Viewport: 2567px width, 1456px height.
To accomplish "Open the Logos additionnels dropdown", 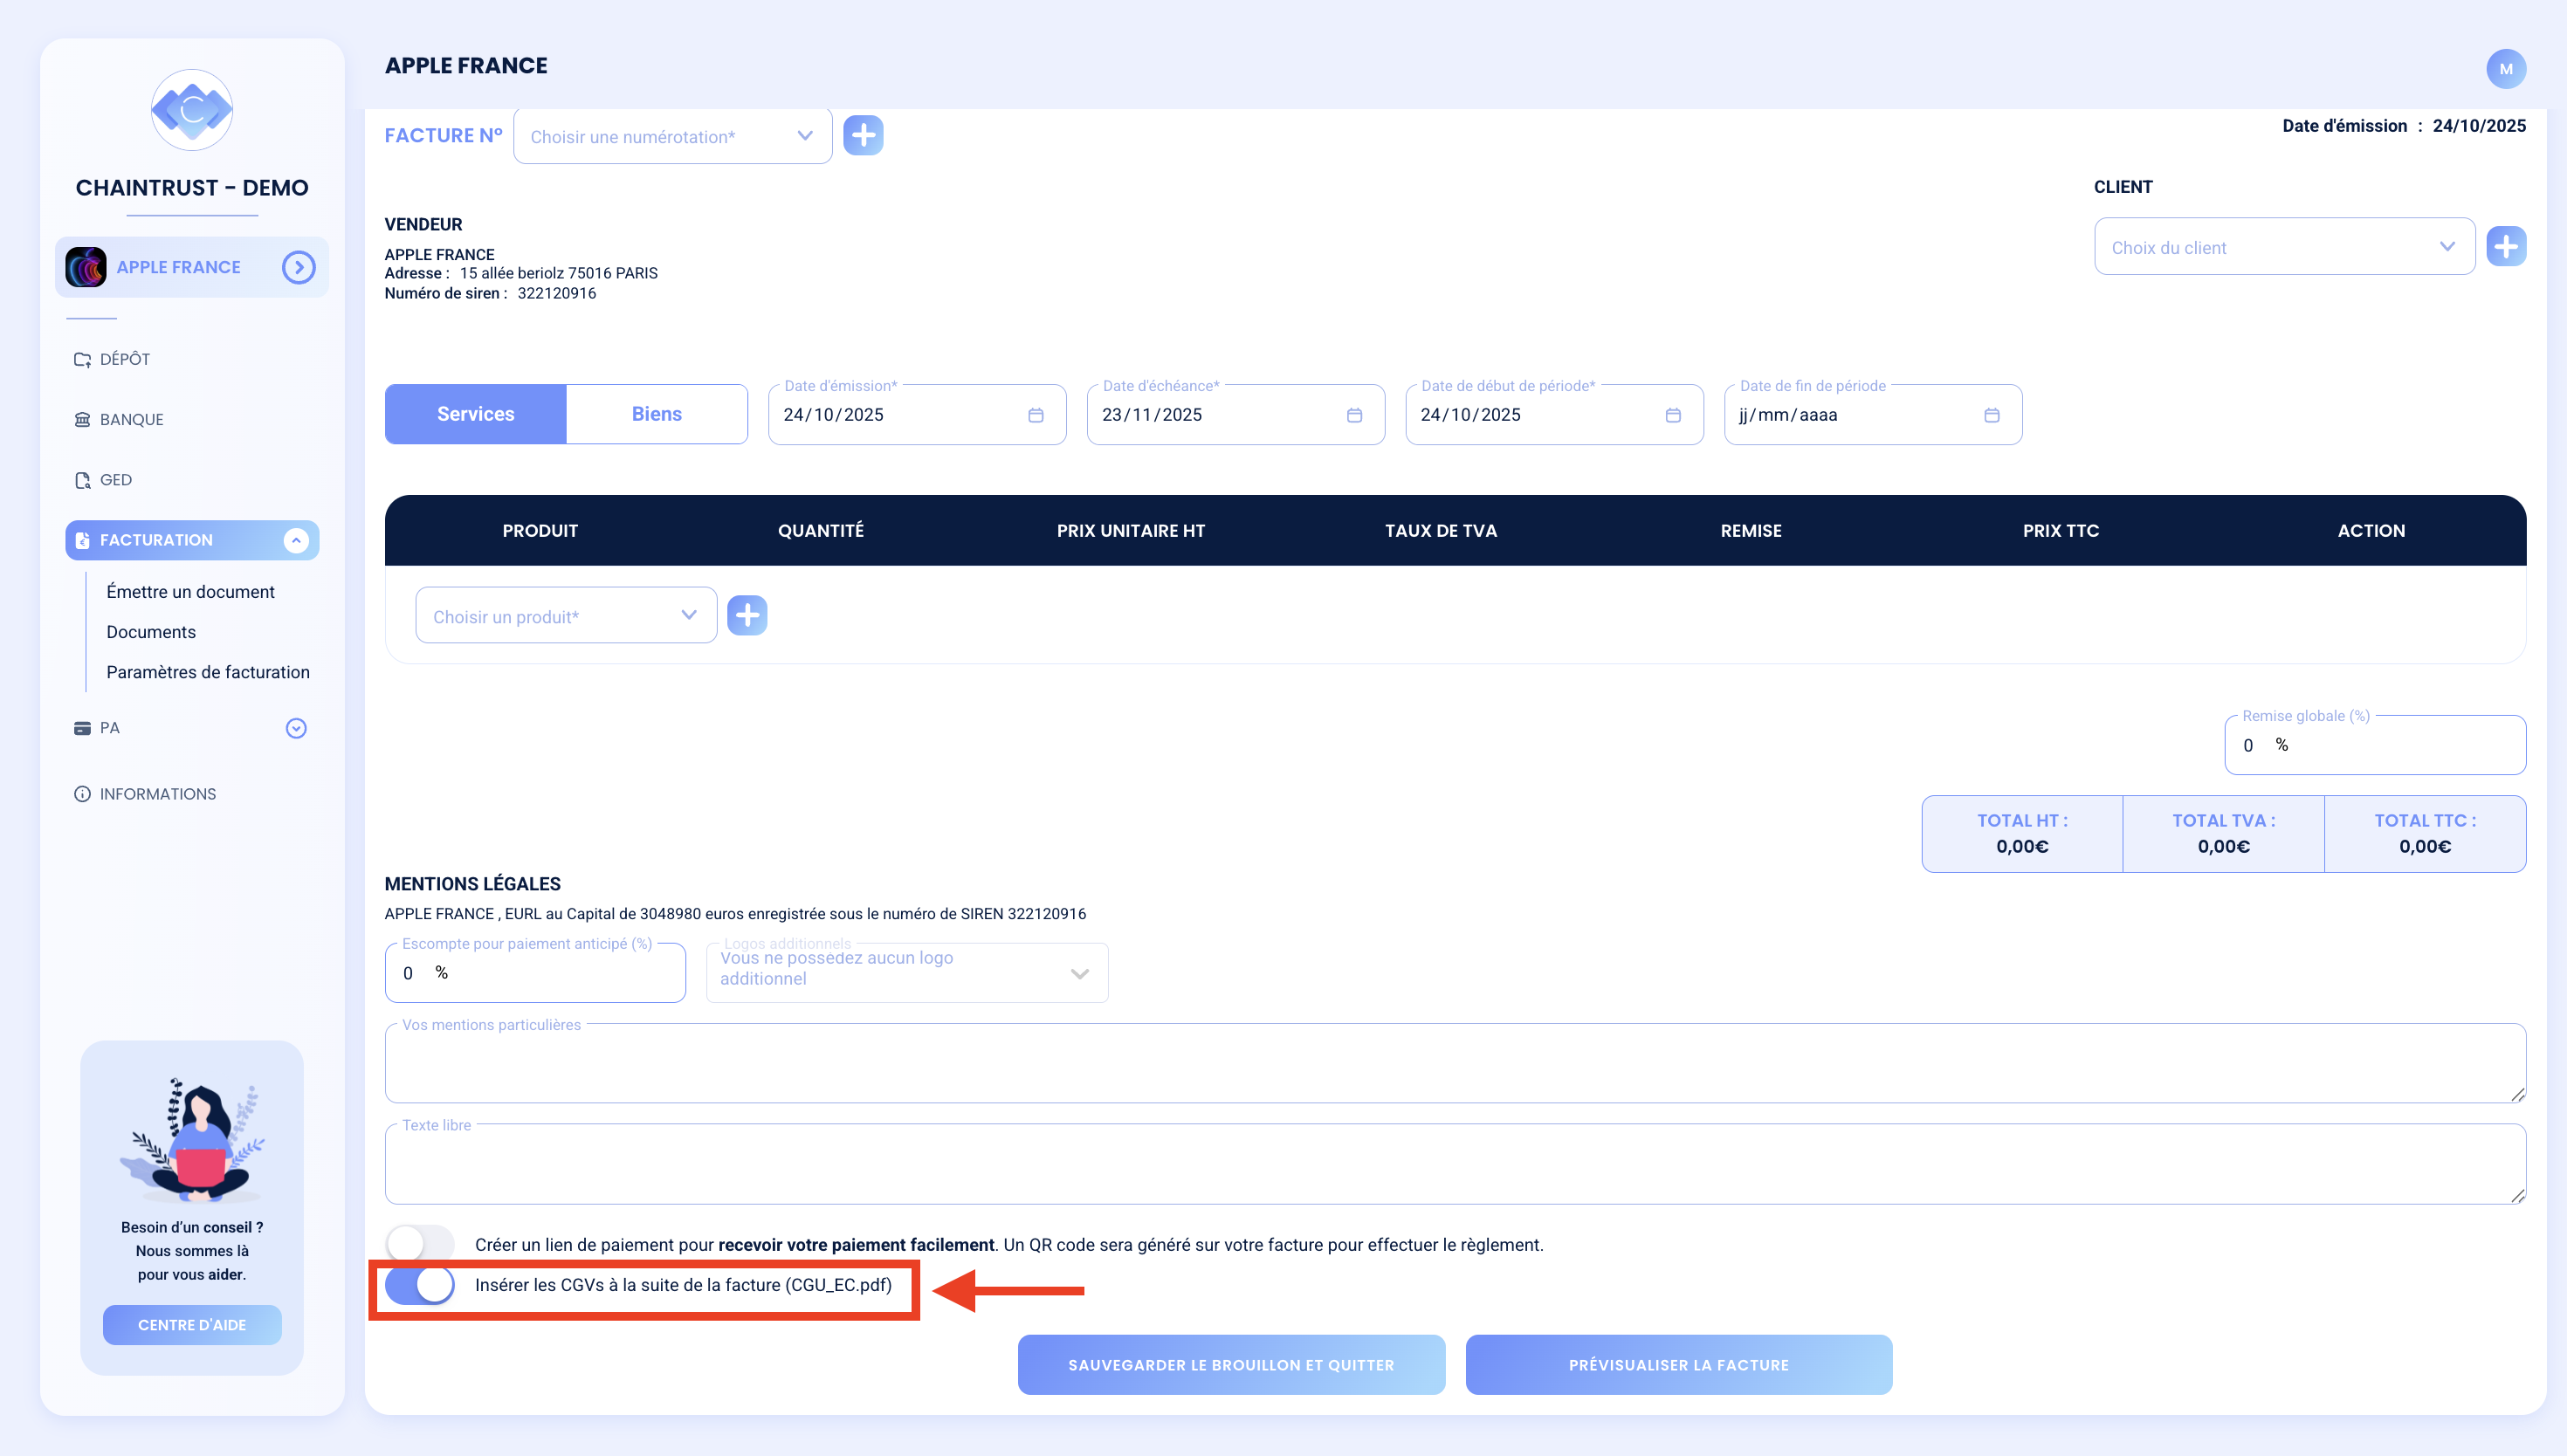I will [907, 973].
